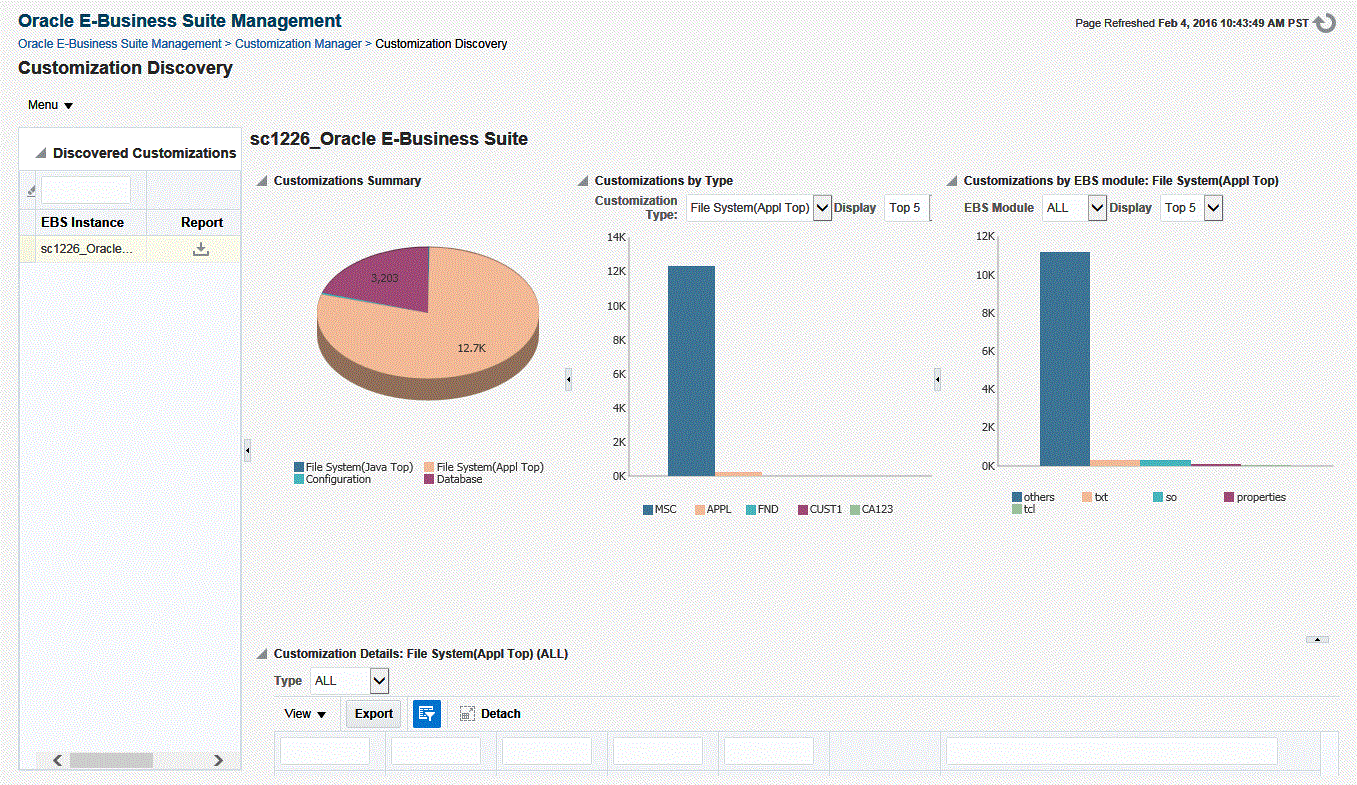Open the Menu dropdown

coord(50,105)
